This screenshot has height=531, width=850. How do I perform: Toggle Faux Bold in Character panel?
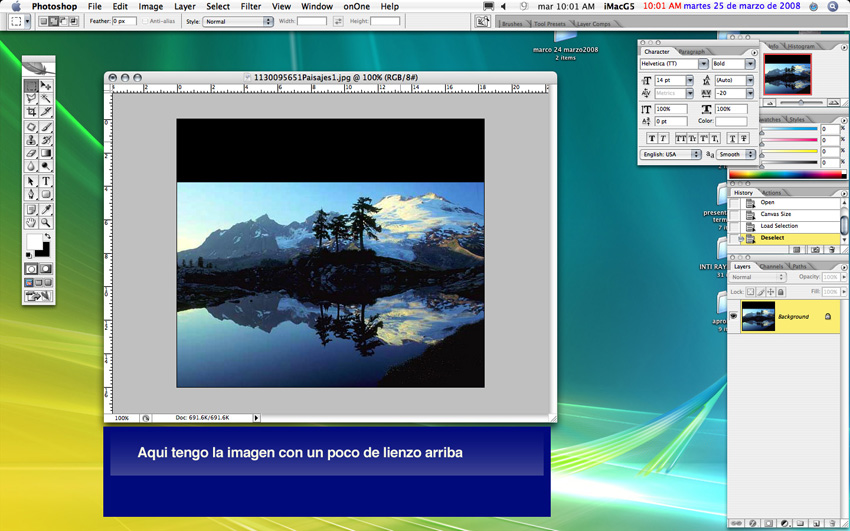pyautogui.click(x=652, y=139)
